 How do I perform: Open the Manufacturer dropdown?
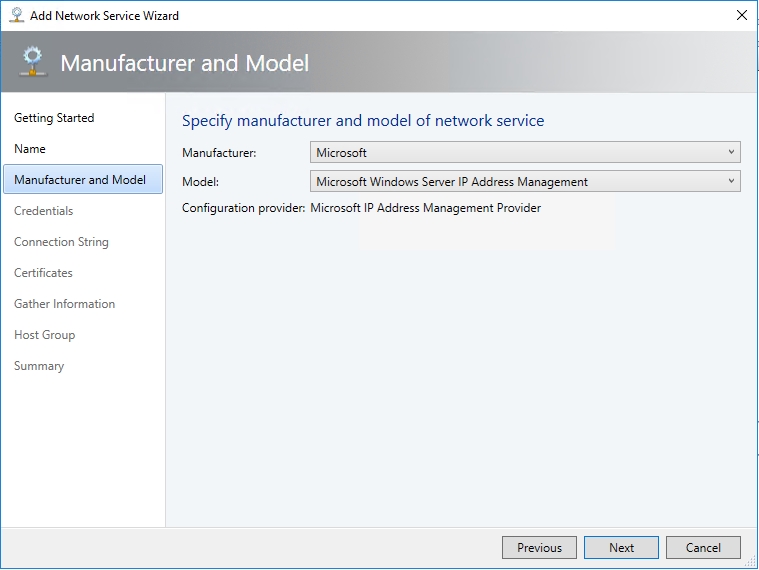[525, 152]
